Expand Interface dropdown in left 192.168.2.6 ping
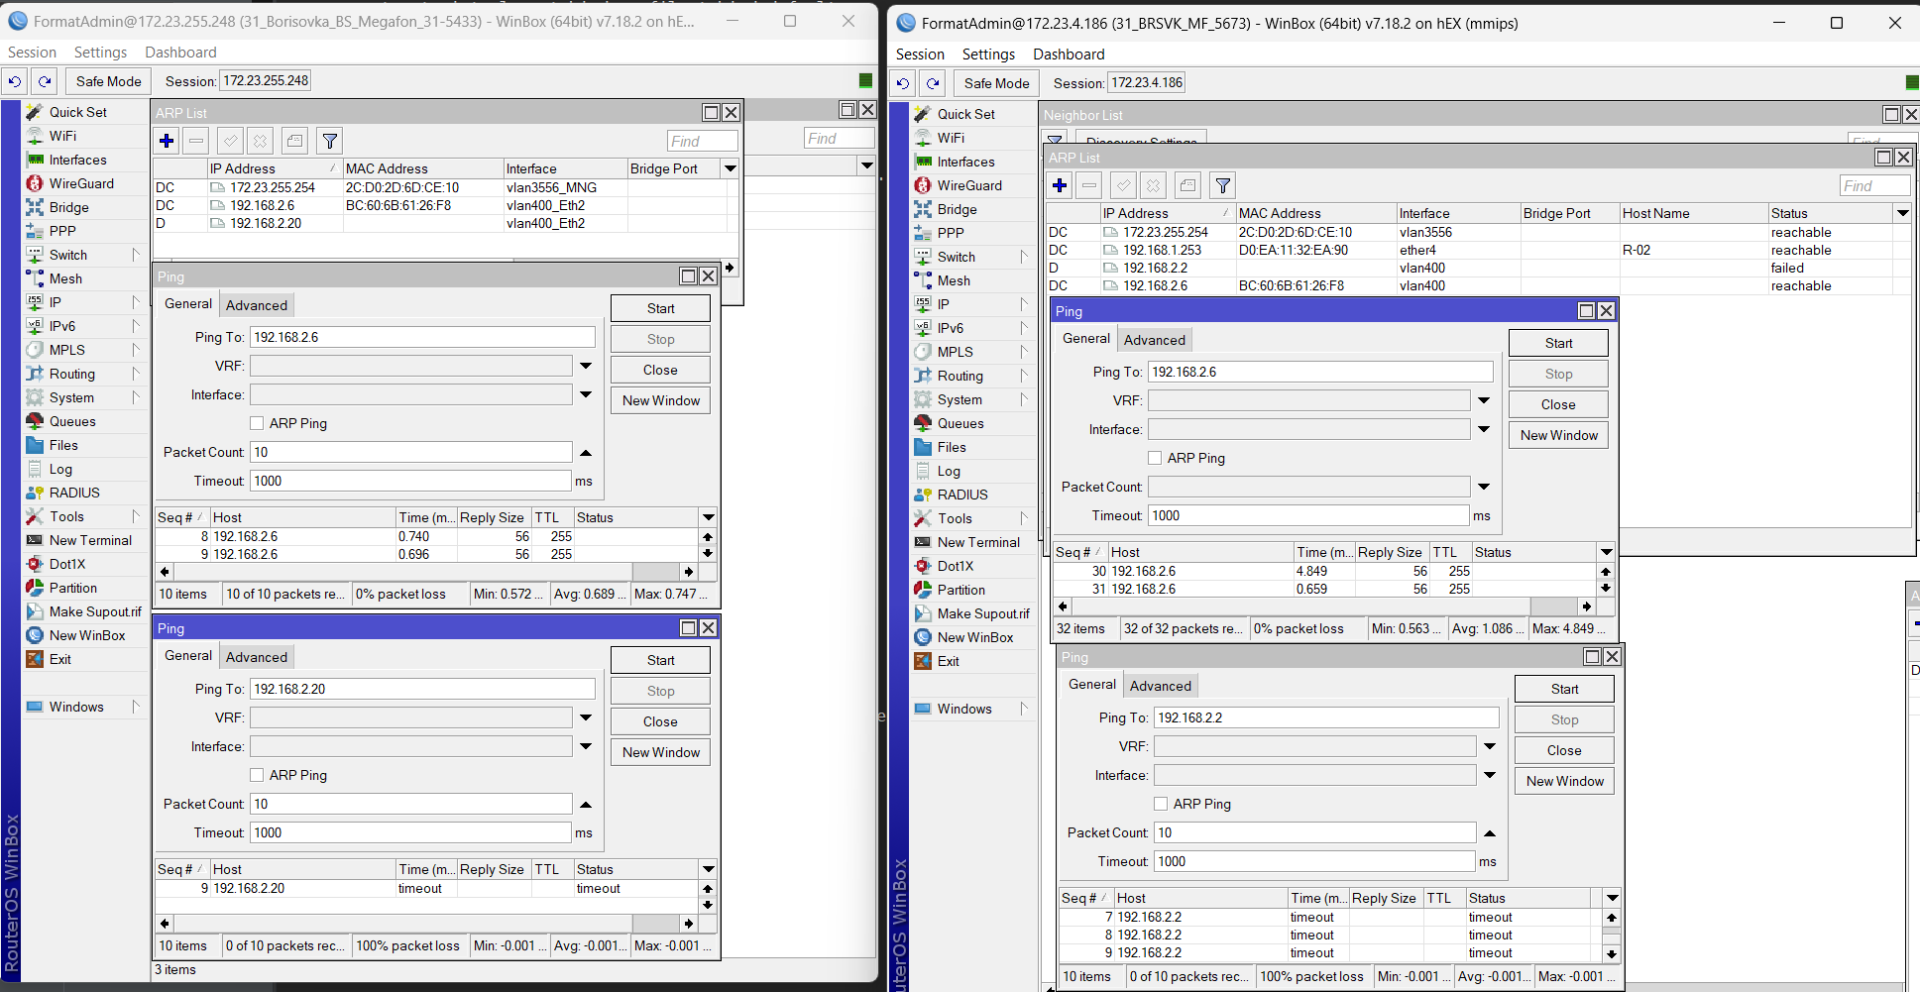This screenshot has height=992, width=1920. 586,395
